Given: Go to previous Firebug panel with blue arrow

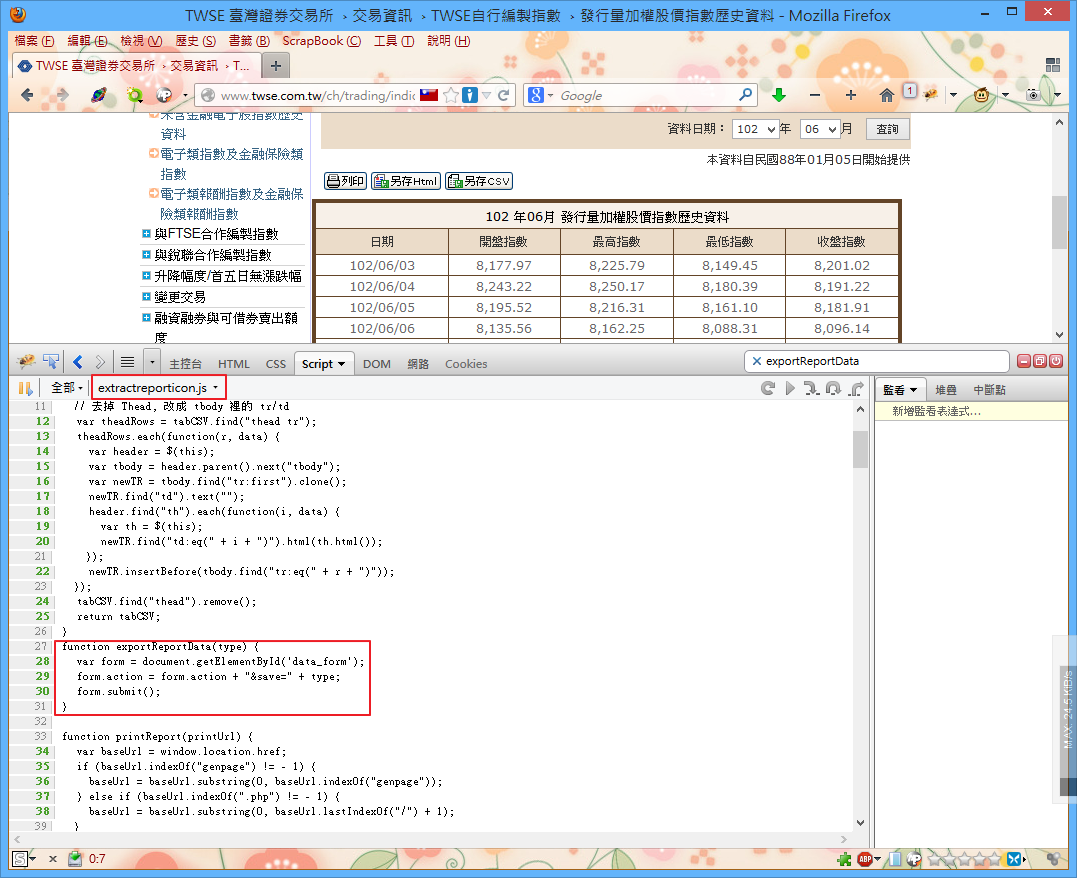Looking at the screenshot, I should 78,362.
